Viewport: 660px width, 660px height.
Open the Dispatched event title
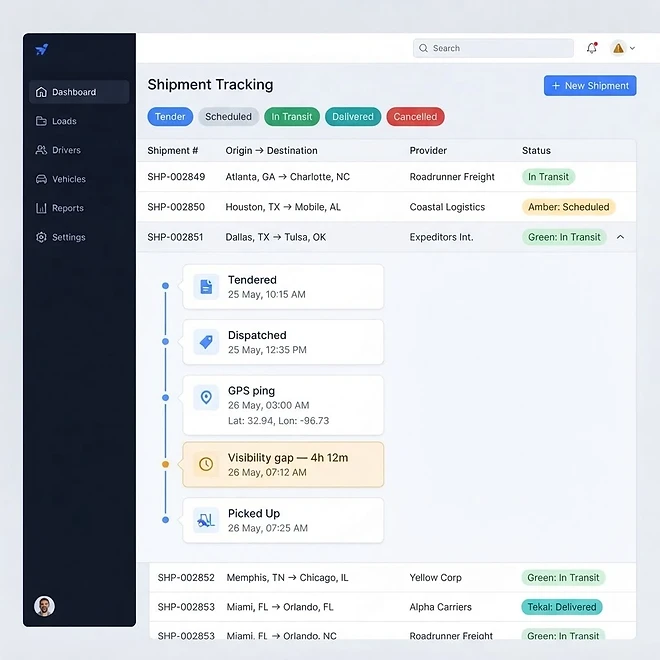[x=257, y=335]
